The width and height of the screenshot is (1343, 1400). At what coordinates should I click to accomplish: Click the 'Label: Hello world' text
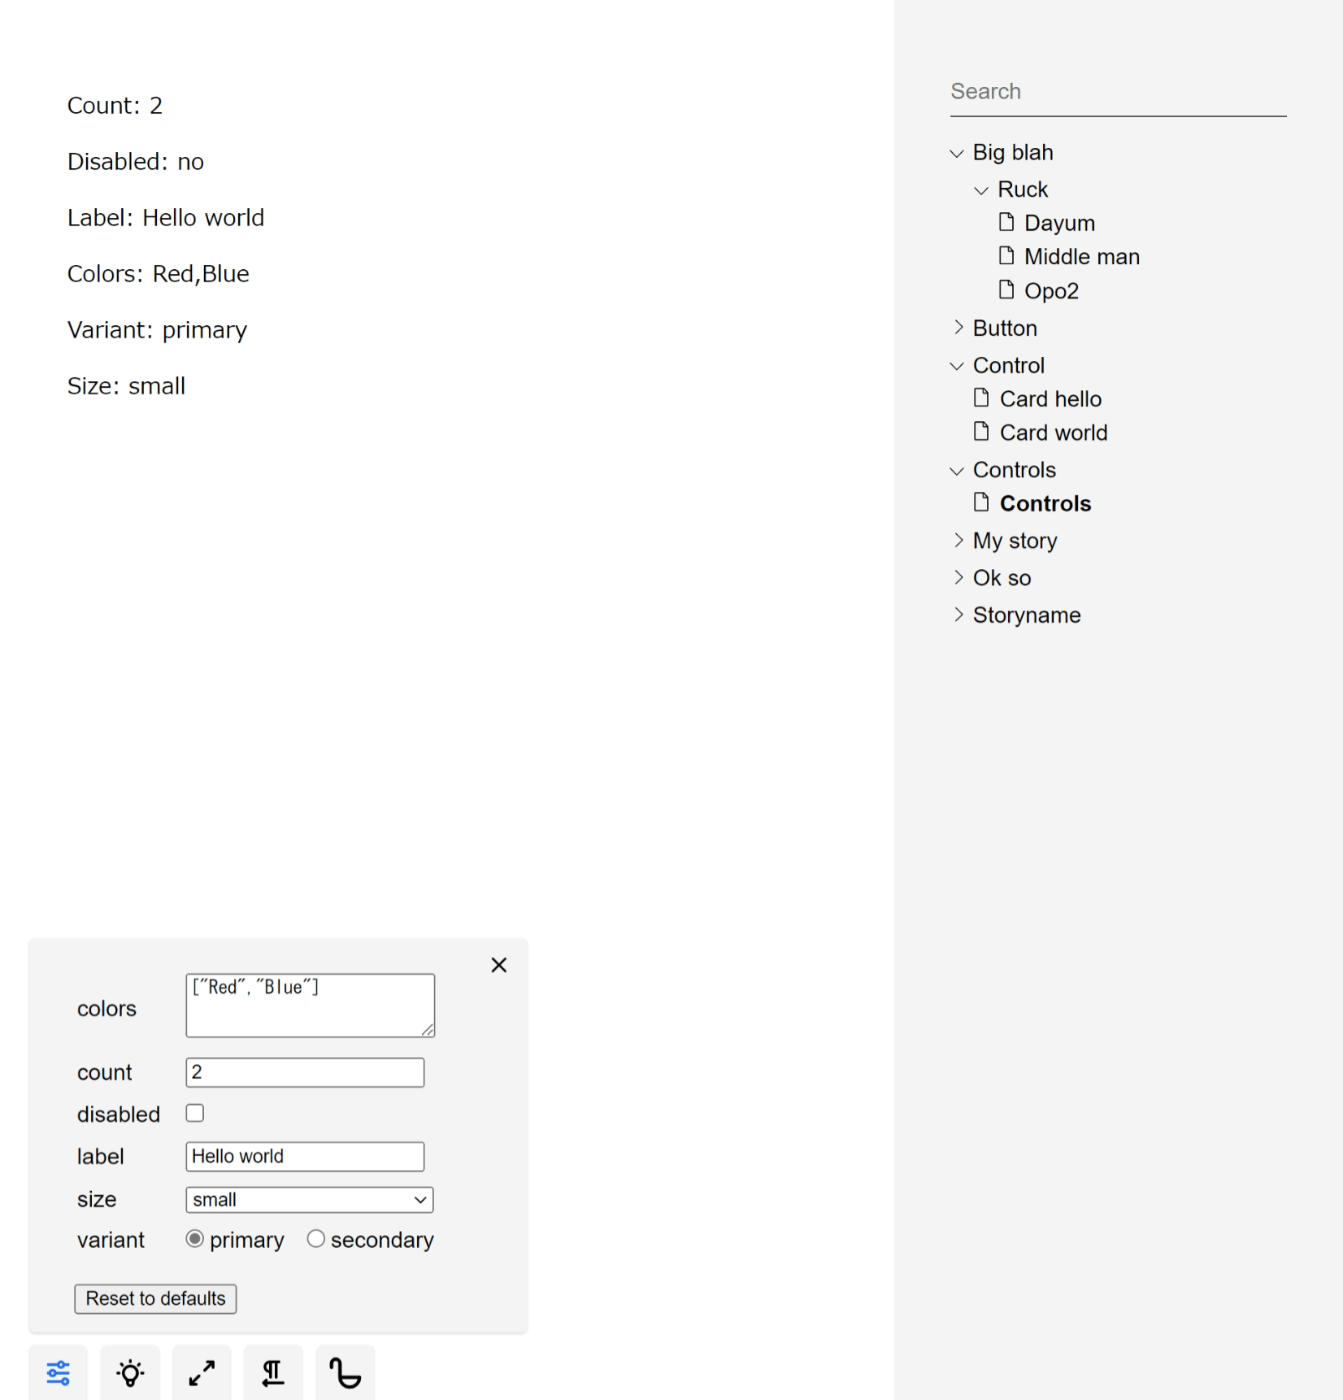(x=166, y=218)
